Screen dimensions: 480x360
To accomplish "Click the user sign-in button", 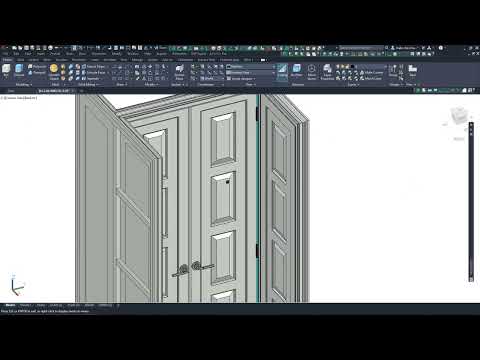I will point(404,48).
